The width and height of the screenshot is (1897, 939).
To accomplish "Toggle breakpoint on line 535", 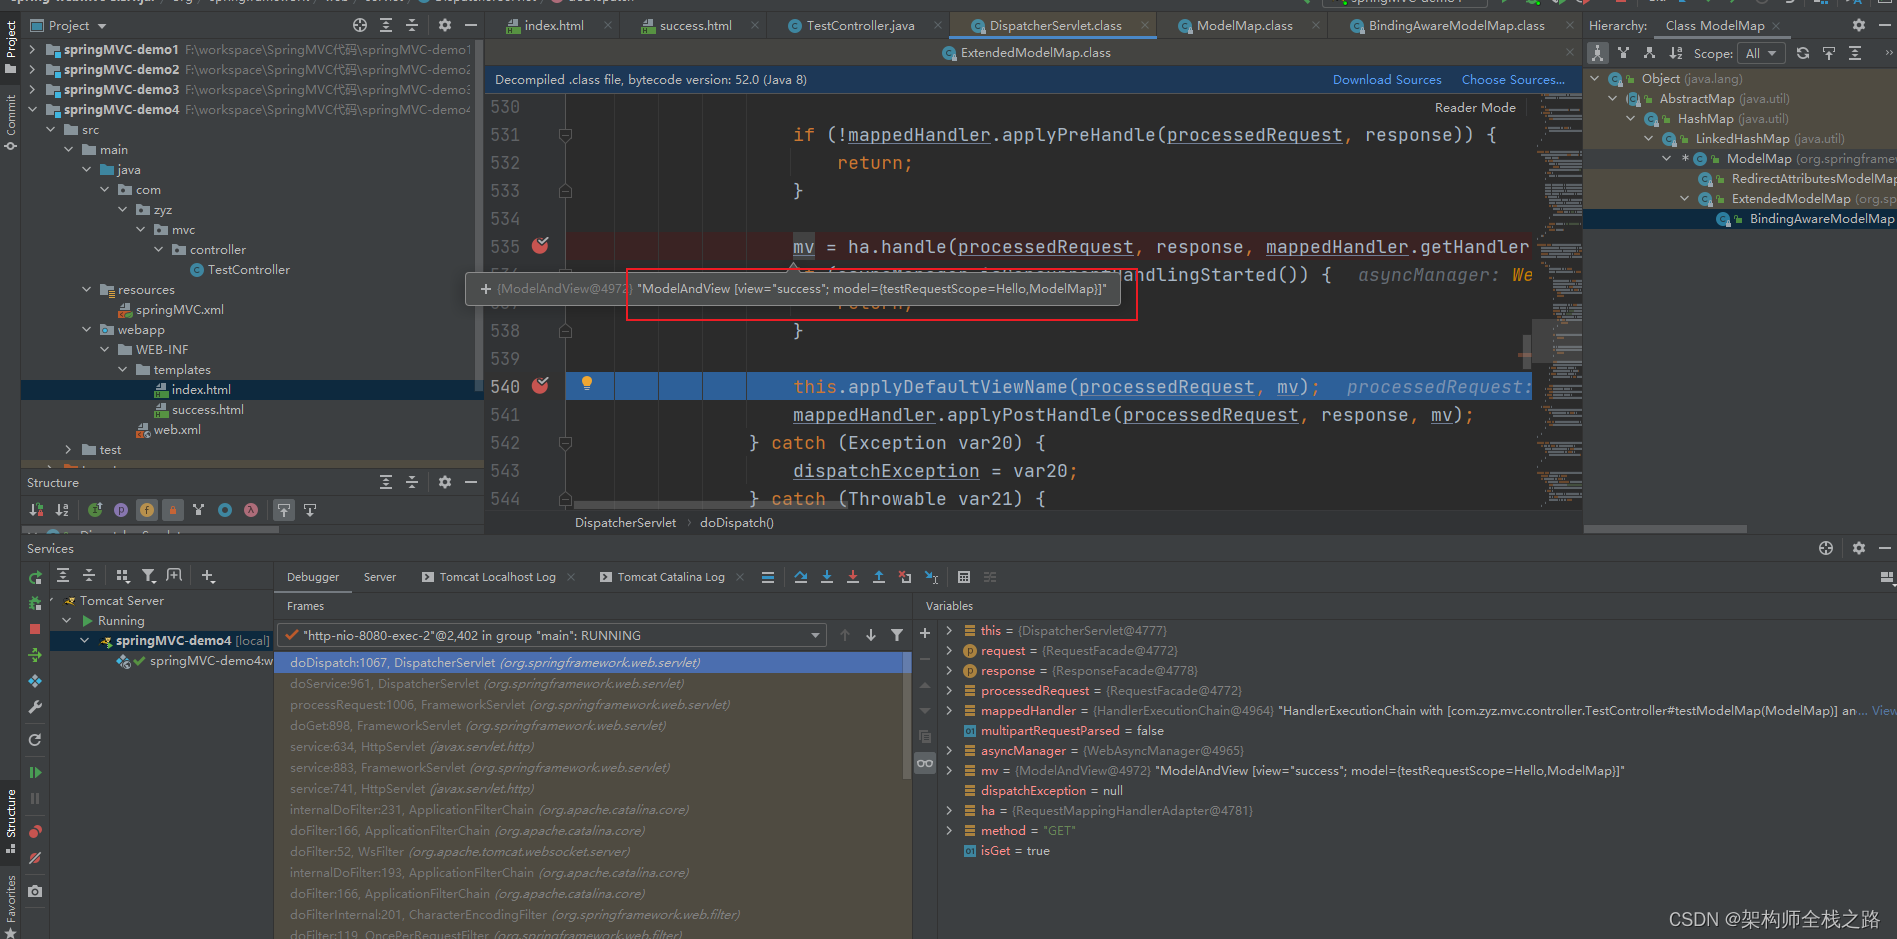I will (x=541, y=245).
